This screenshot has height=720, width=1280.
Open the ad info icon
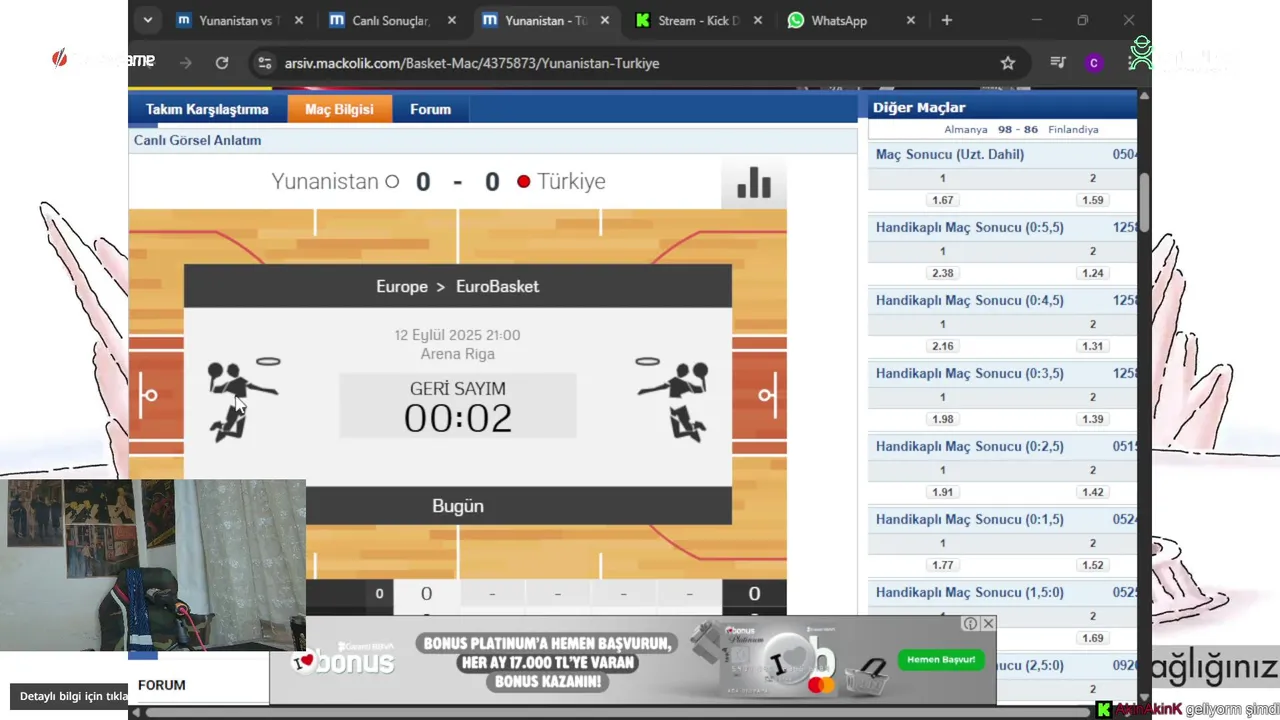tap(970, 623)
